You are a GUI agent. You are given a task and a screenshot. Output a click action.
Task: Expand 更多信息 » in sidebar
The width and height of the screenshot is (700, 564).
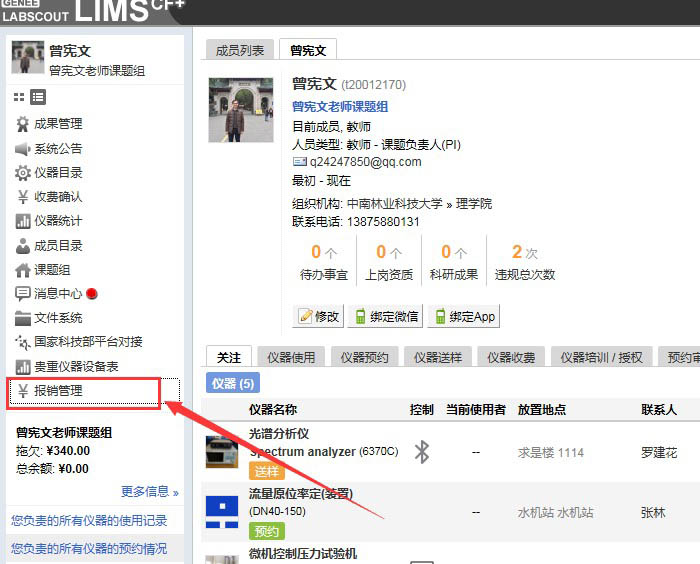pyautogui.click(x=149, y=492)
